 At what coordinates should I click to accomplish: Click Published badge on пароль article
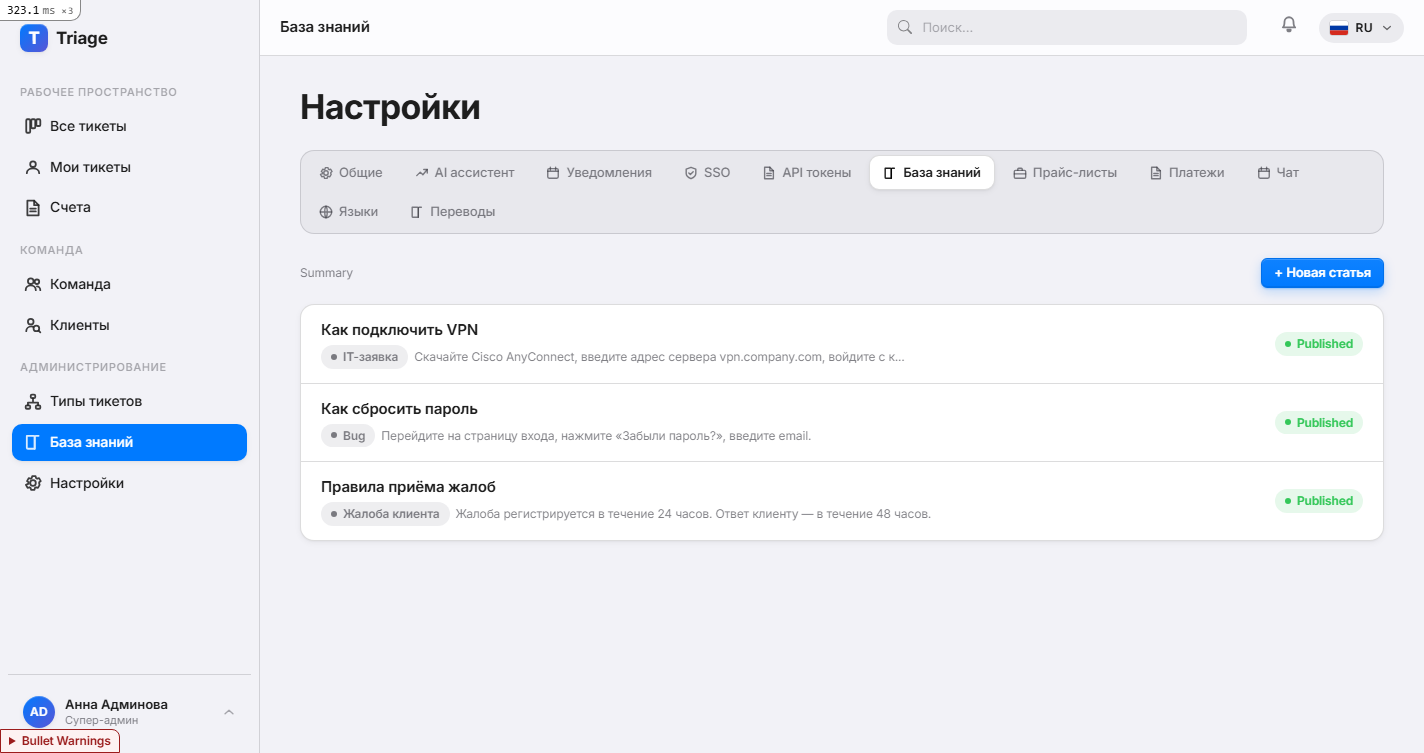click(x=1318, y=423)
